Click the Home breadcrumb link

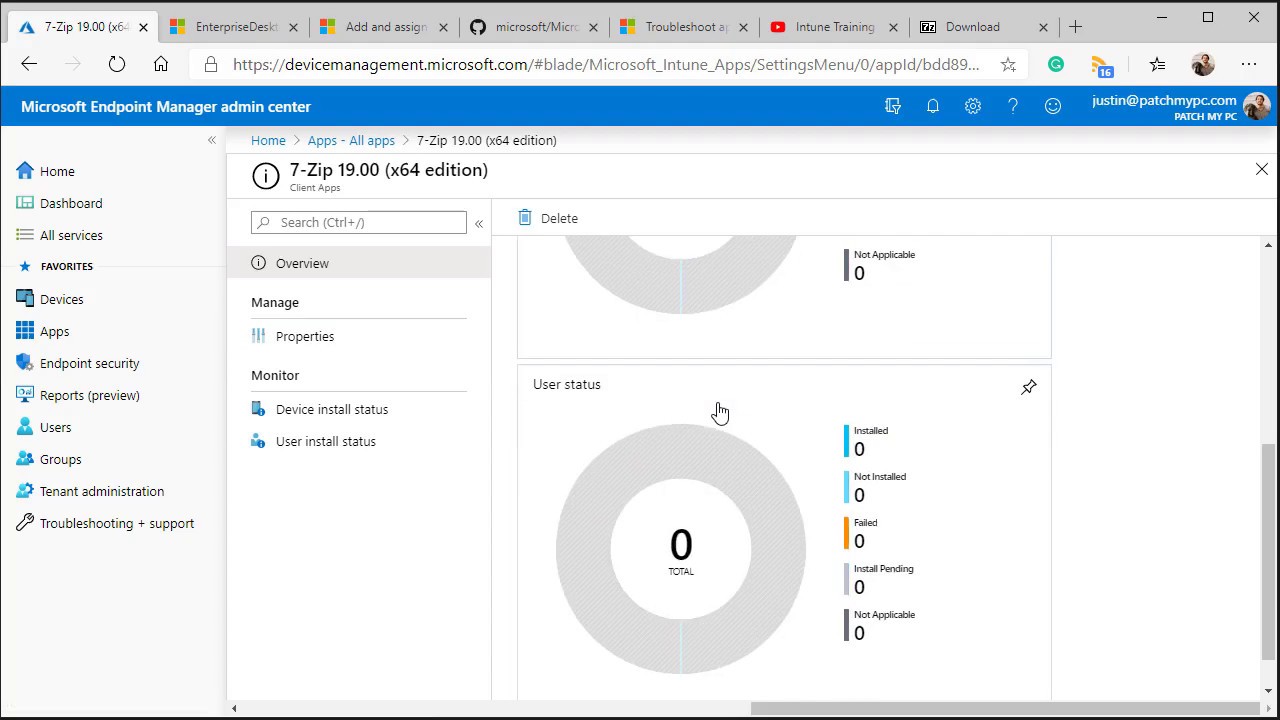click(x=268, y=140)
